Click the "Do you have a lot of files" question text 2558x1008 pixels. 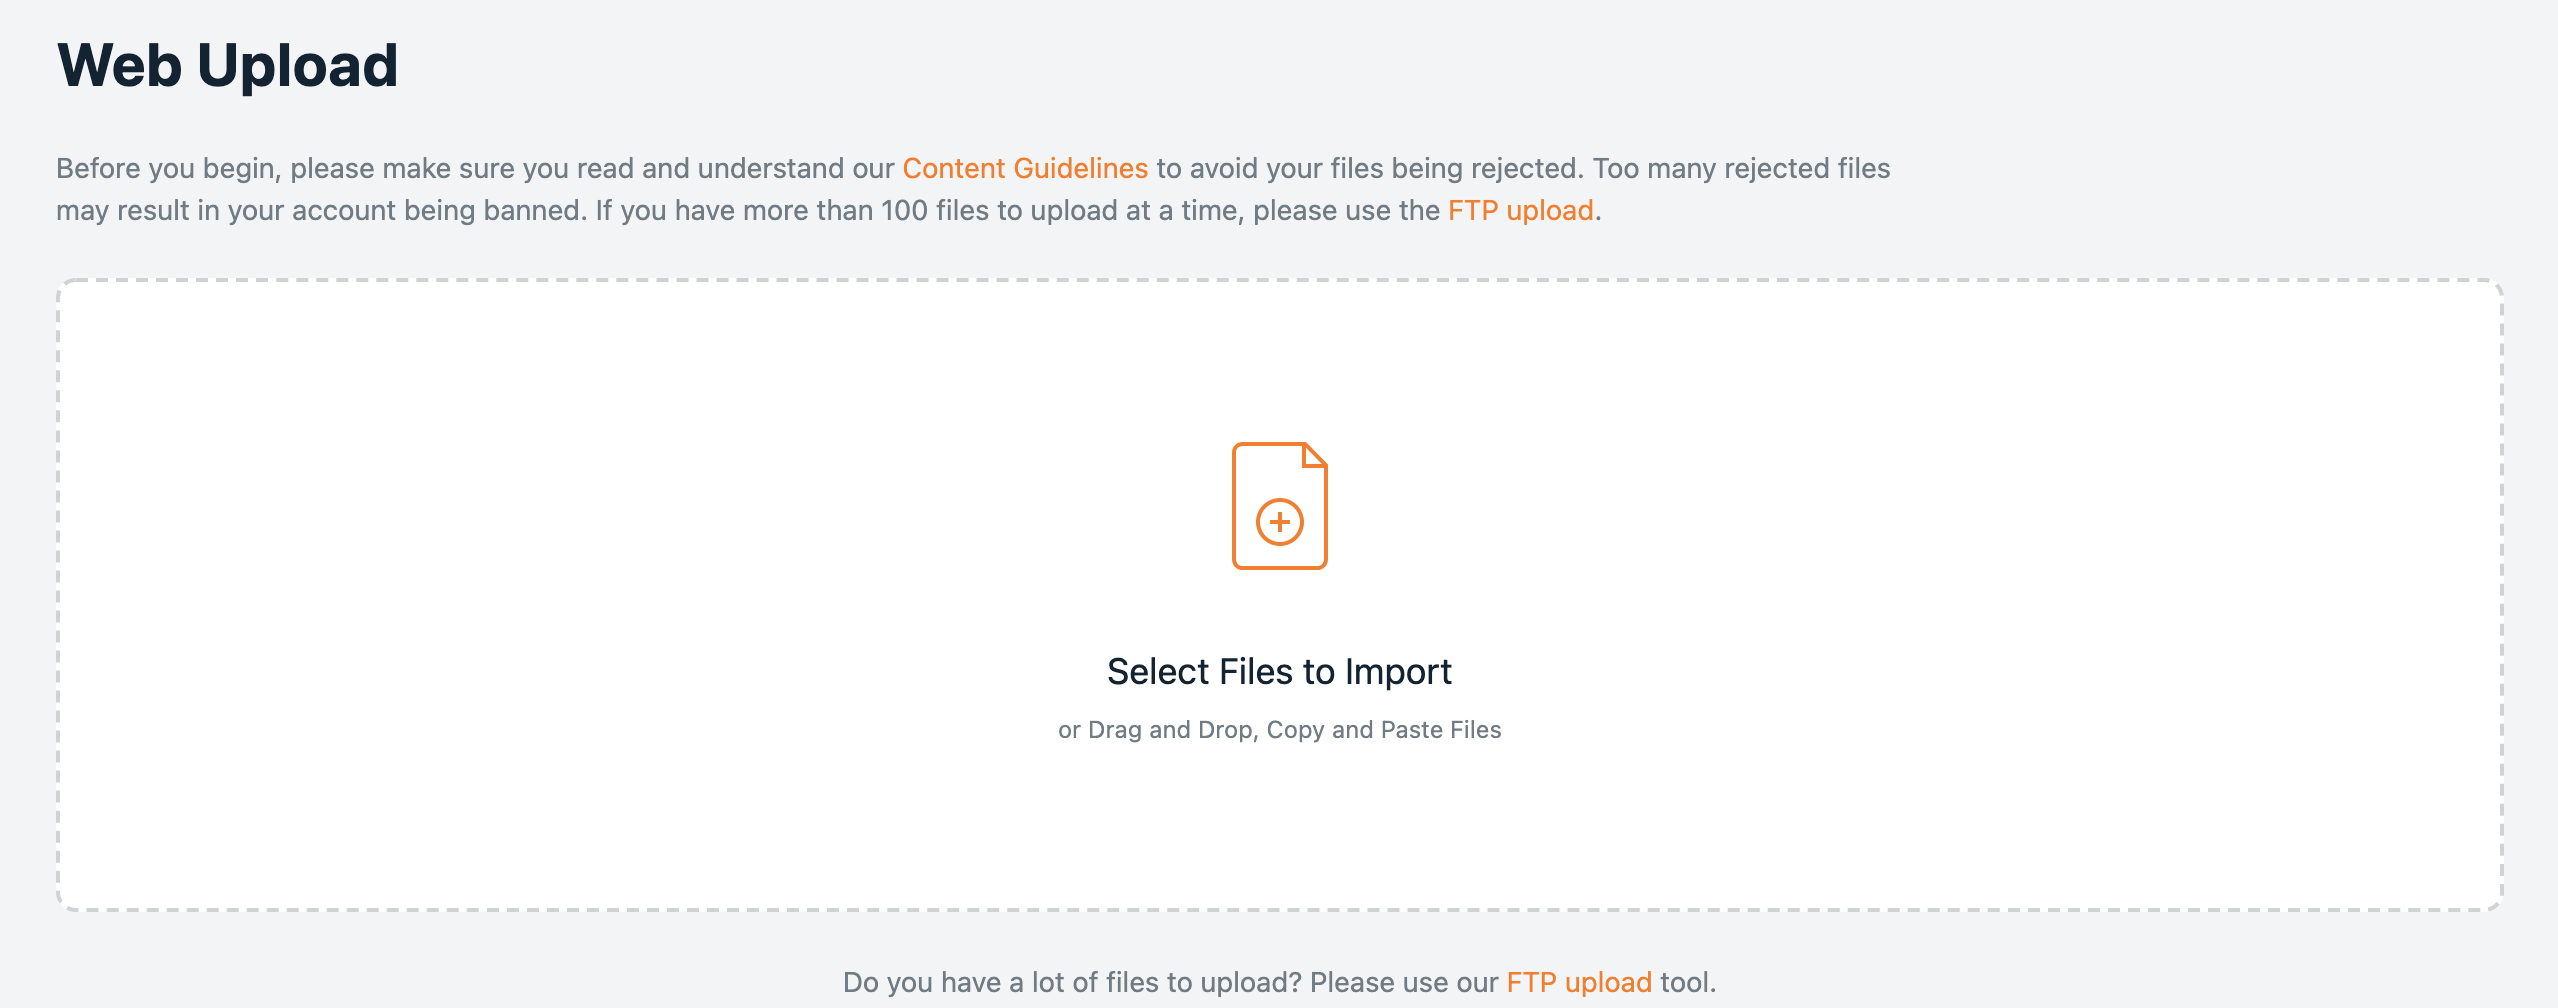(x=1070, y=982)
